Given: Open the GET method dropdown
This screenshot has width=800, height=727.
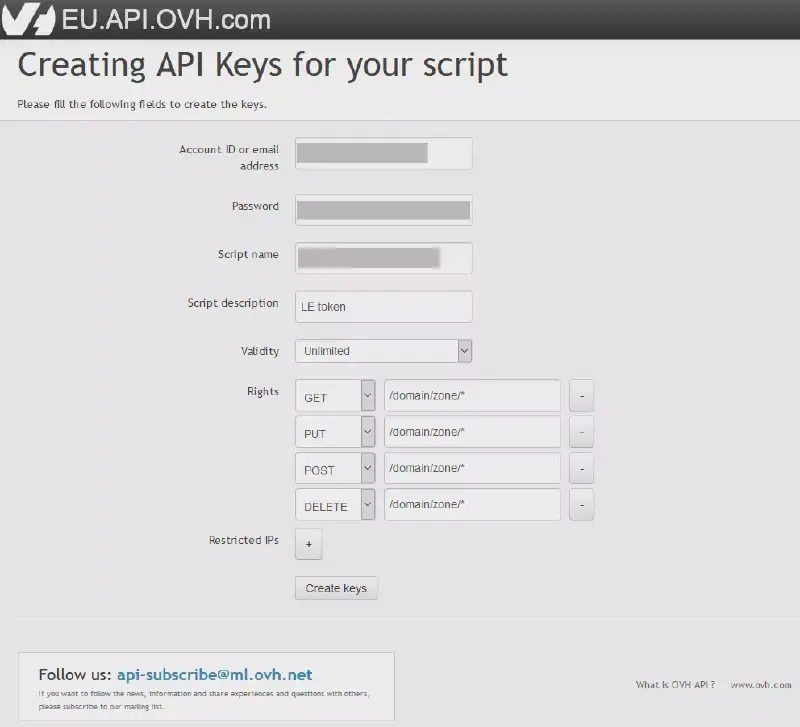Looking at the screenshot, I should pyautogui.click(x=335, y=396).
